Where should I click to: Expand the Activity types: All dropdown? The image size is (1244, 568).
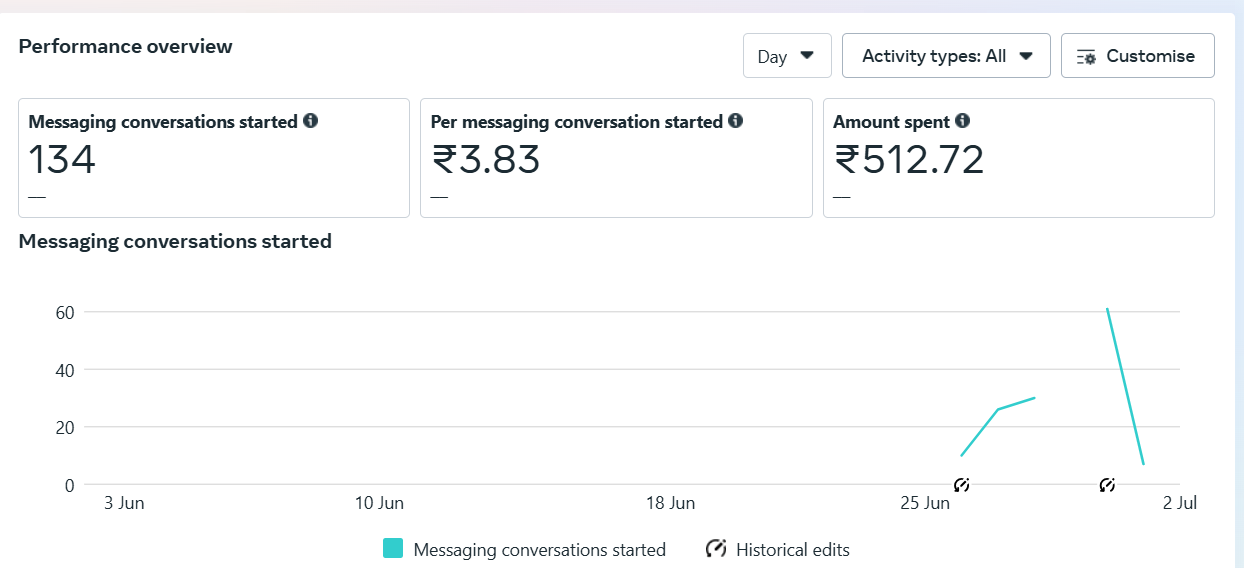pyautogui.click(x=946, y=56)
